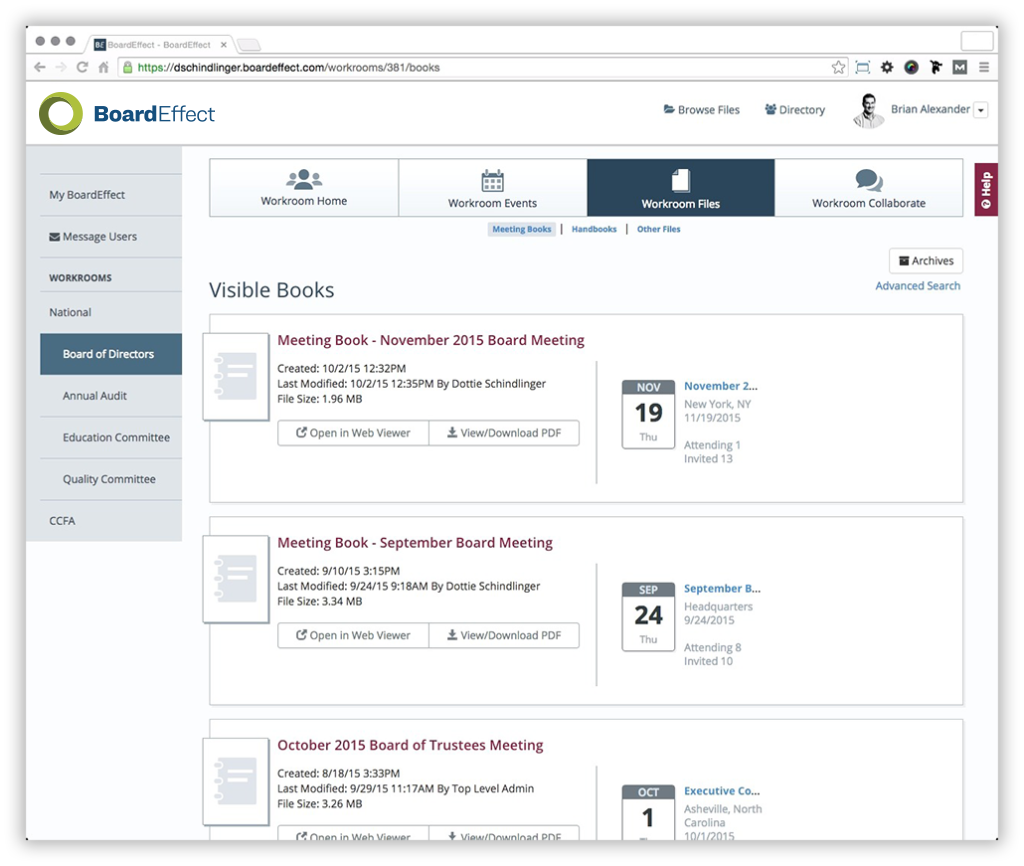The height and width of the screenshot is (866, 1024).
Task: Open the Directory via its people icon
Action: (x=769, y=110)
